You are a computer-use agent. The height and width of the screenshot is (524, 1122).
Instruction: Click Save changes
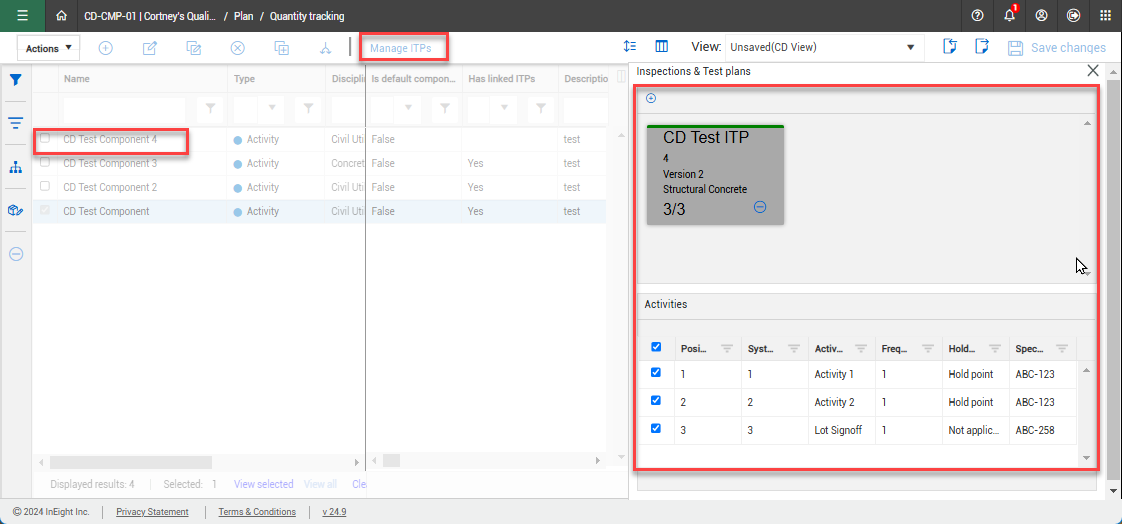click(1057, 48)
